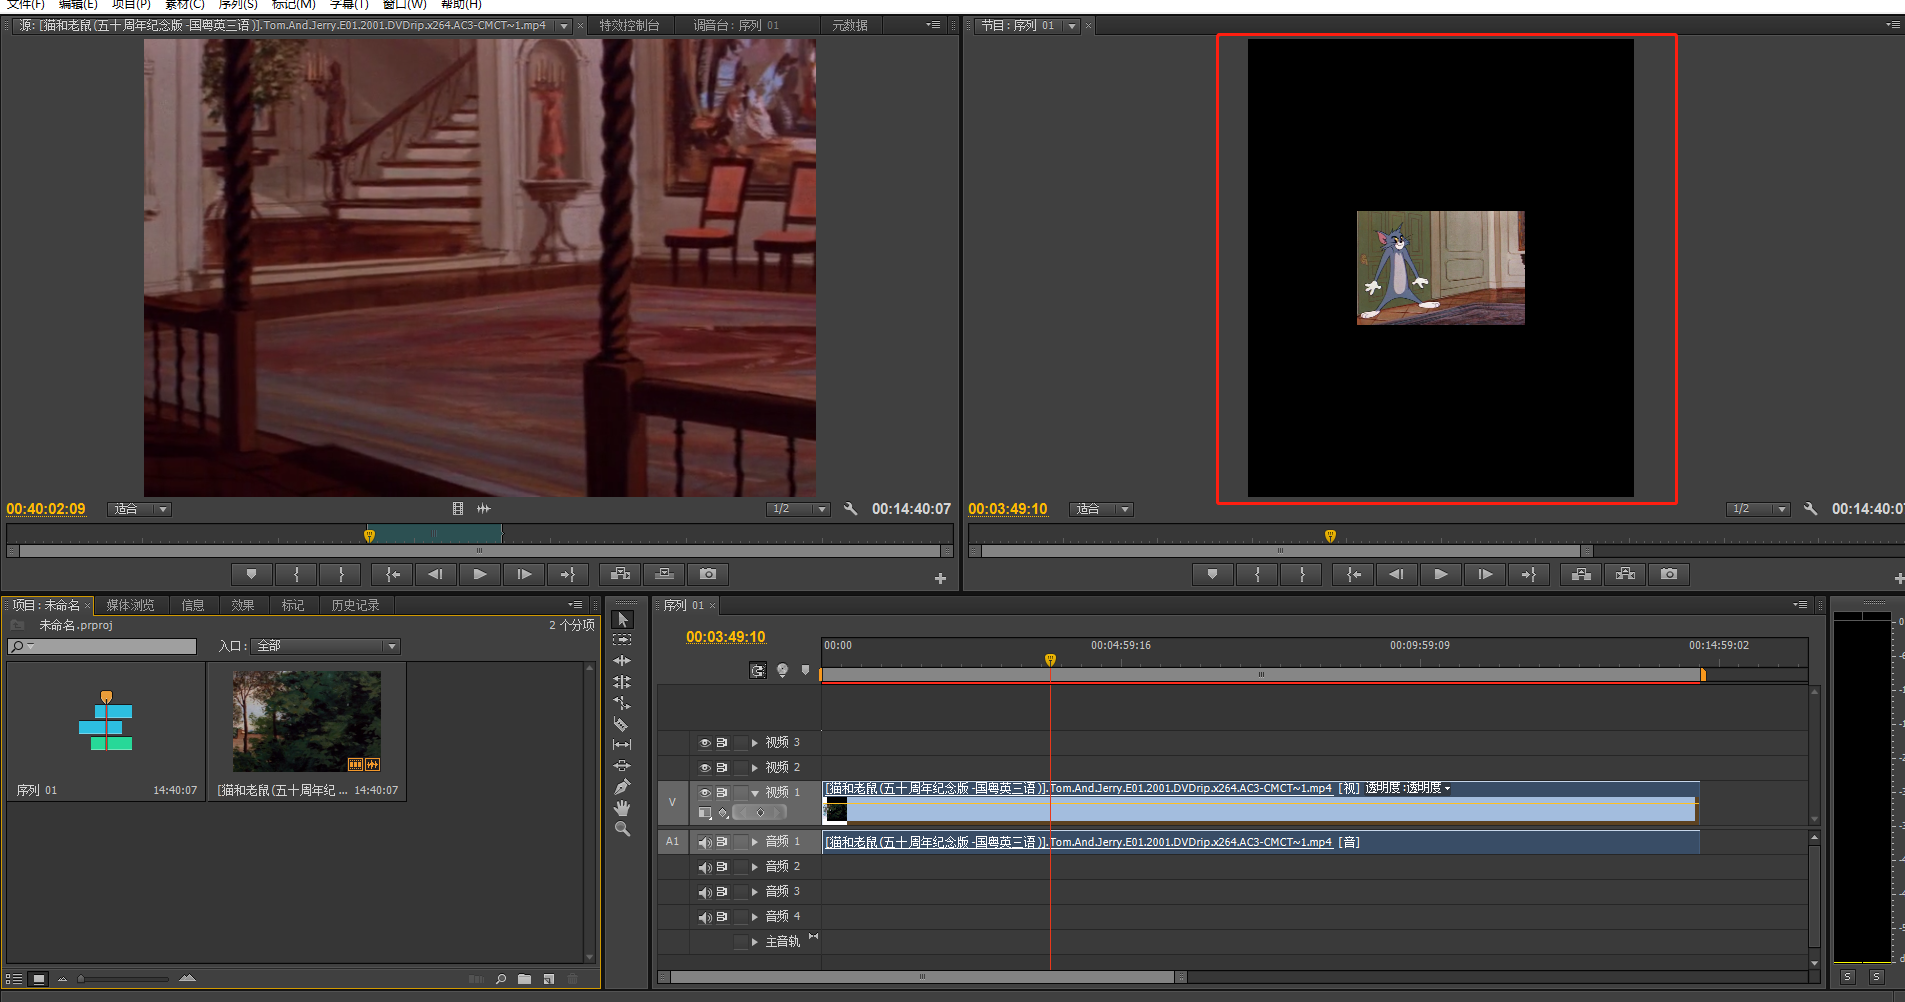Screen dimensions: 1905x1002
Task: Click Drag Video Only filmstrip icon
Action: point(458,509)
